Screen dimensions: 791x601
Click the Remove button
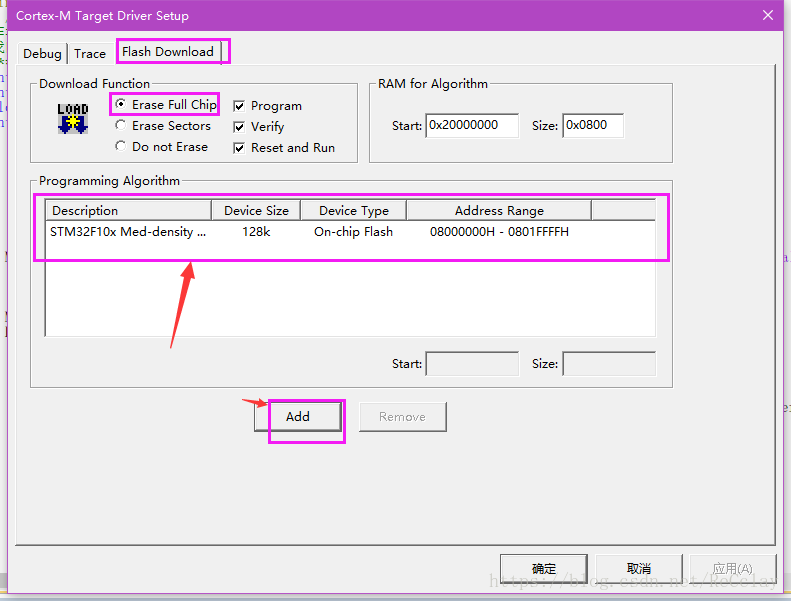(x=403, y=417)
